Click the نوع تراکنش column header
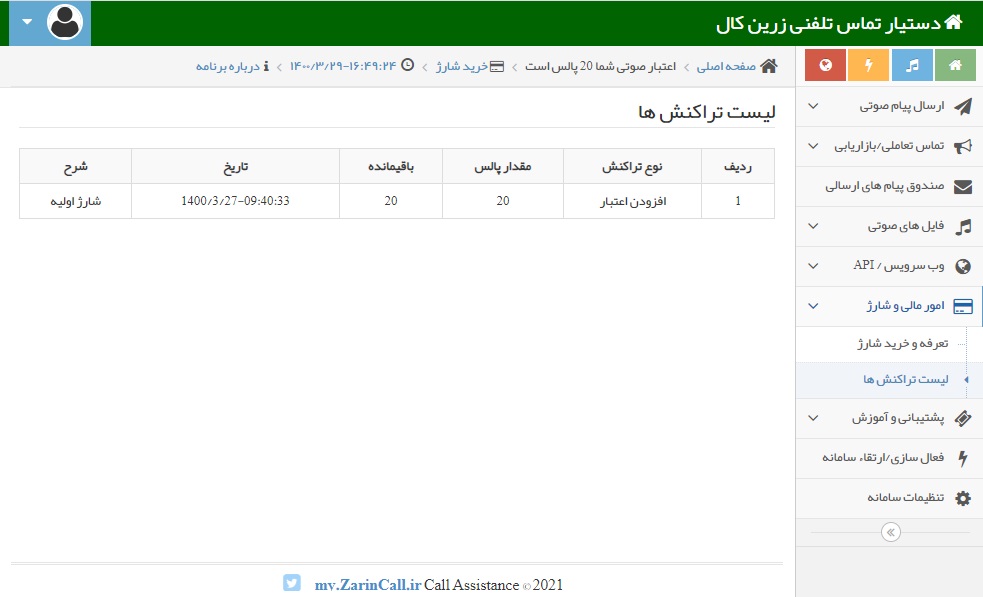The width and height of the screenshot is (983, 597). (632, 166)
